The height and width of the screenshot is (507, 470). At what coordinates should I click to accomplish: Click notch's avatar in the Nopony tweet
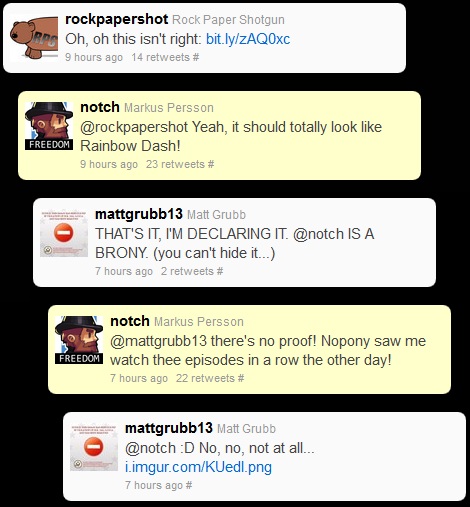[x=79, y=340]
